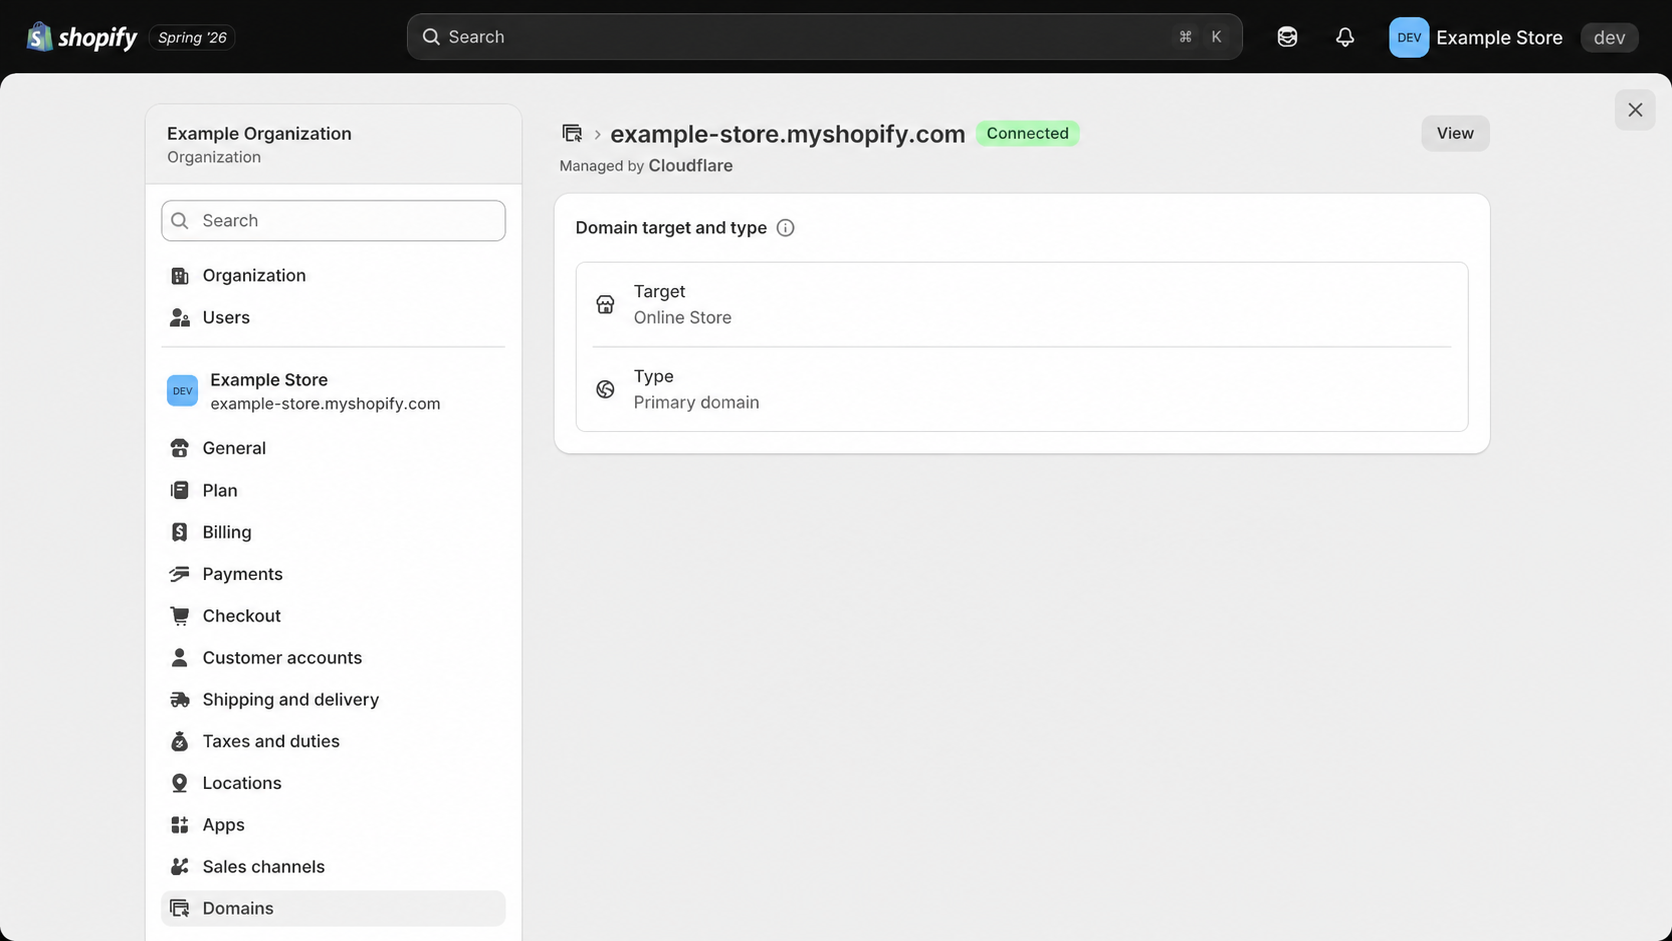The height and width of the screenshot is (941, 1672).
Task: Click the Primary domain type value
Action: (x=696, y=403)
